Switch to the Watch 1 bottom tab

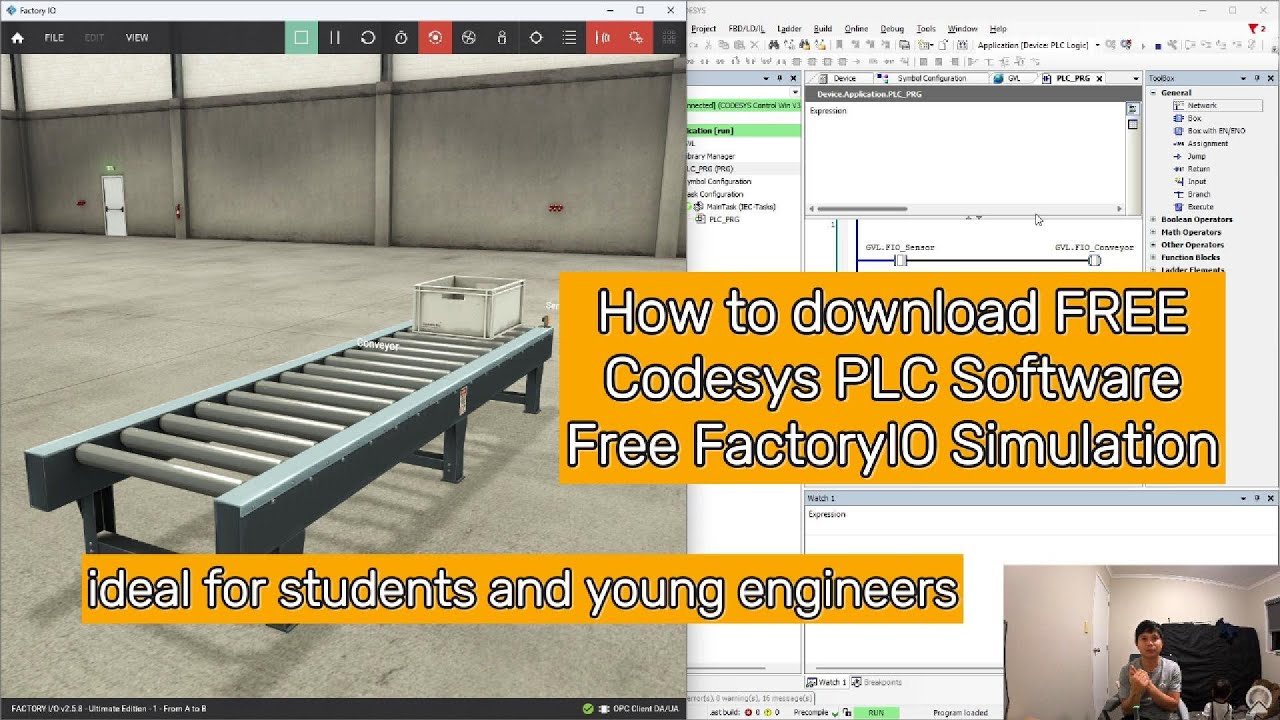coord(827,682)
